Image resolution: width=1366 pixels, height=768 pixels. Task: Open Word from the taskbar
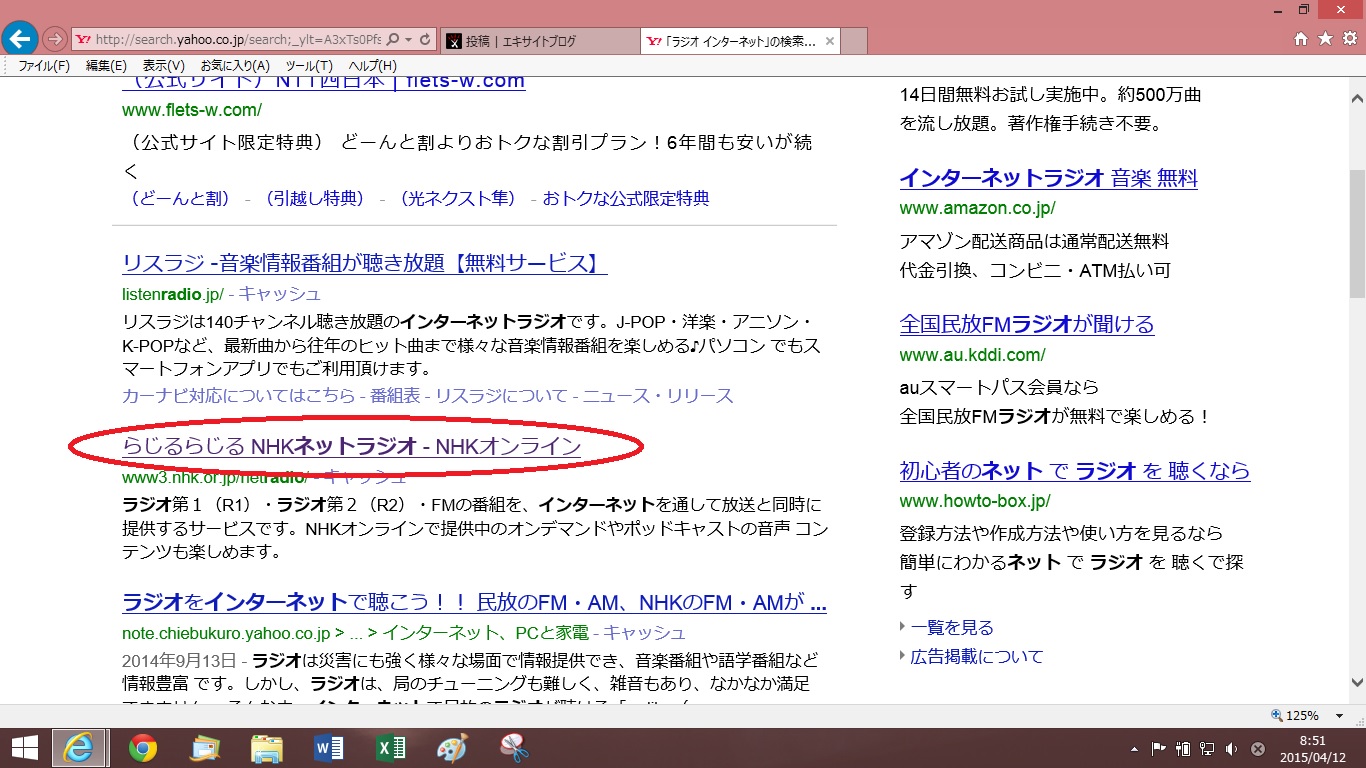click(328, 748)
